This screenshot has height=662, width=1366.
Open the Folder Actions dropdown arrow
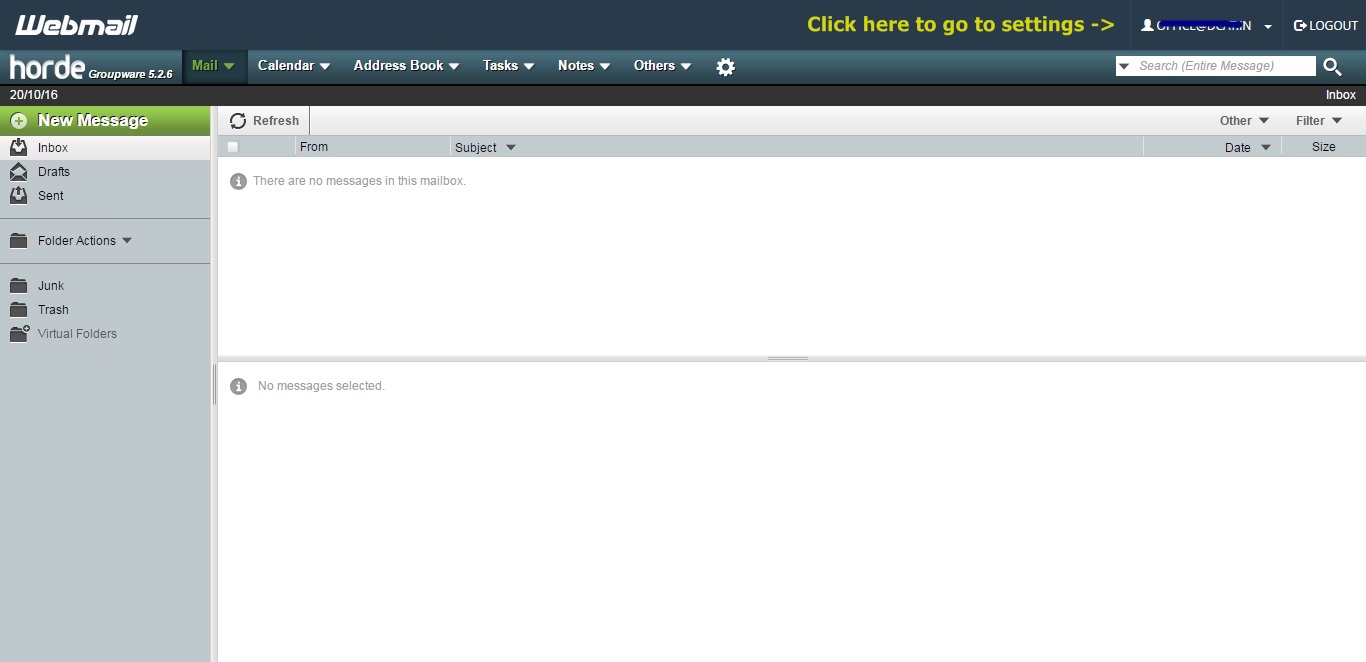tap(127, 241)
